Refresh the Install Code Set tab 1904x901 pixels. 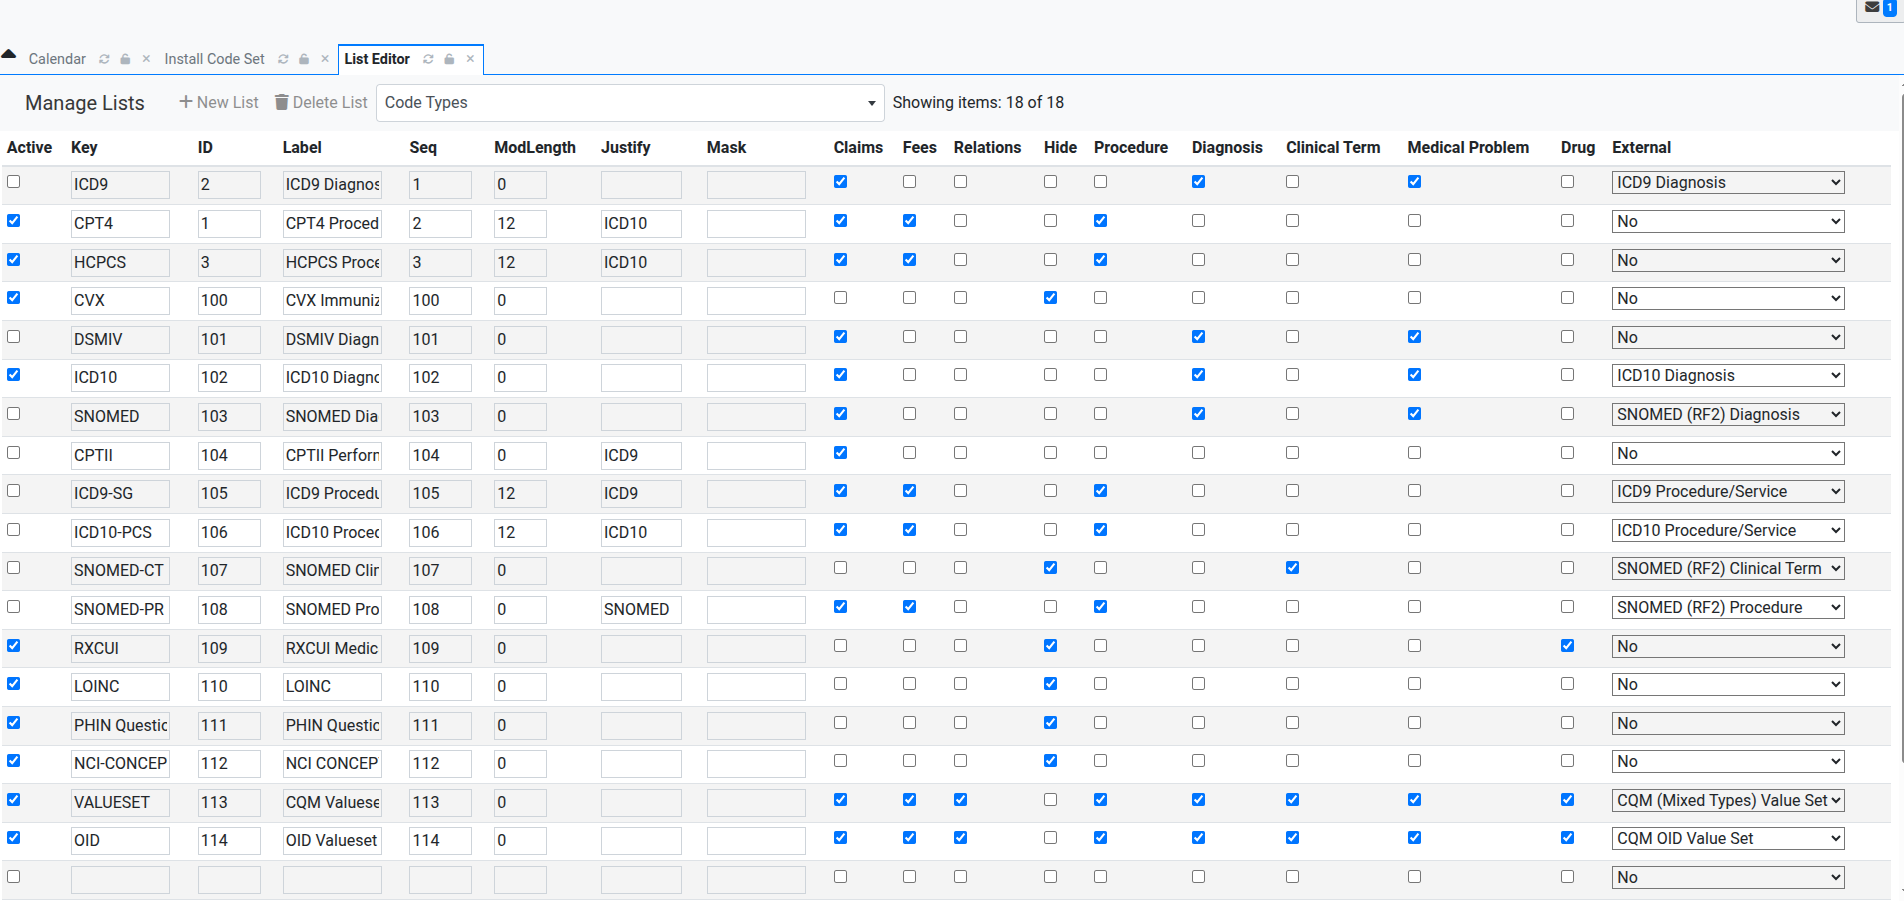pos(283,59)
